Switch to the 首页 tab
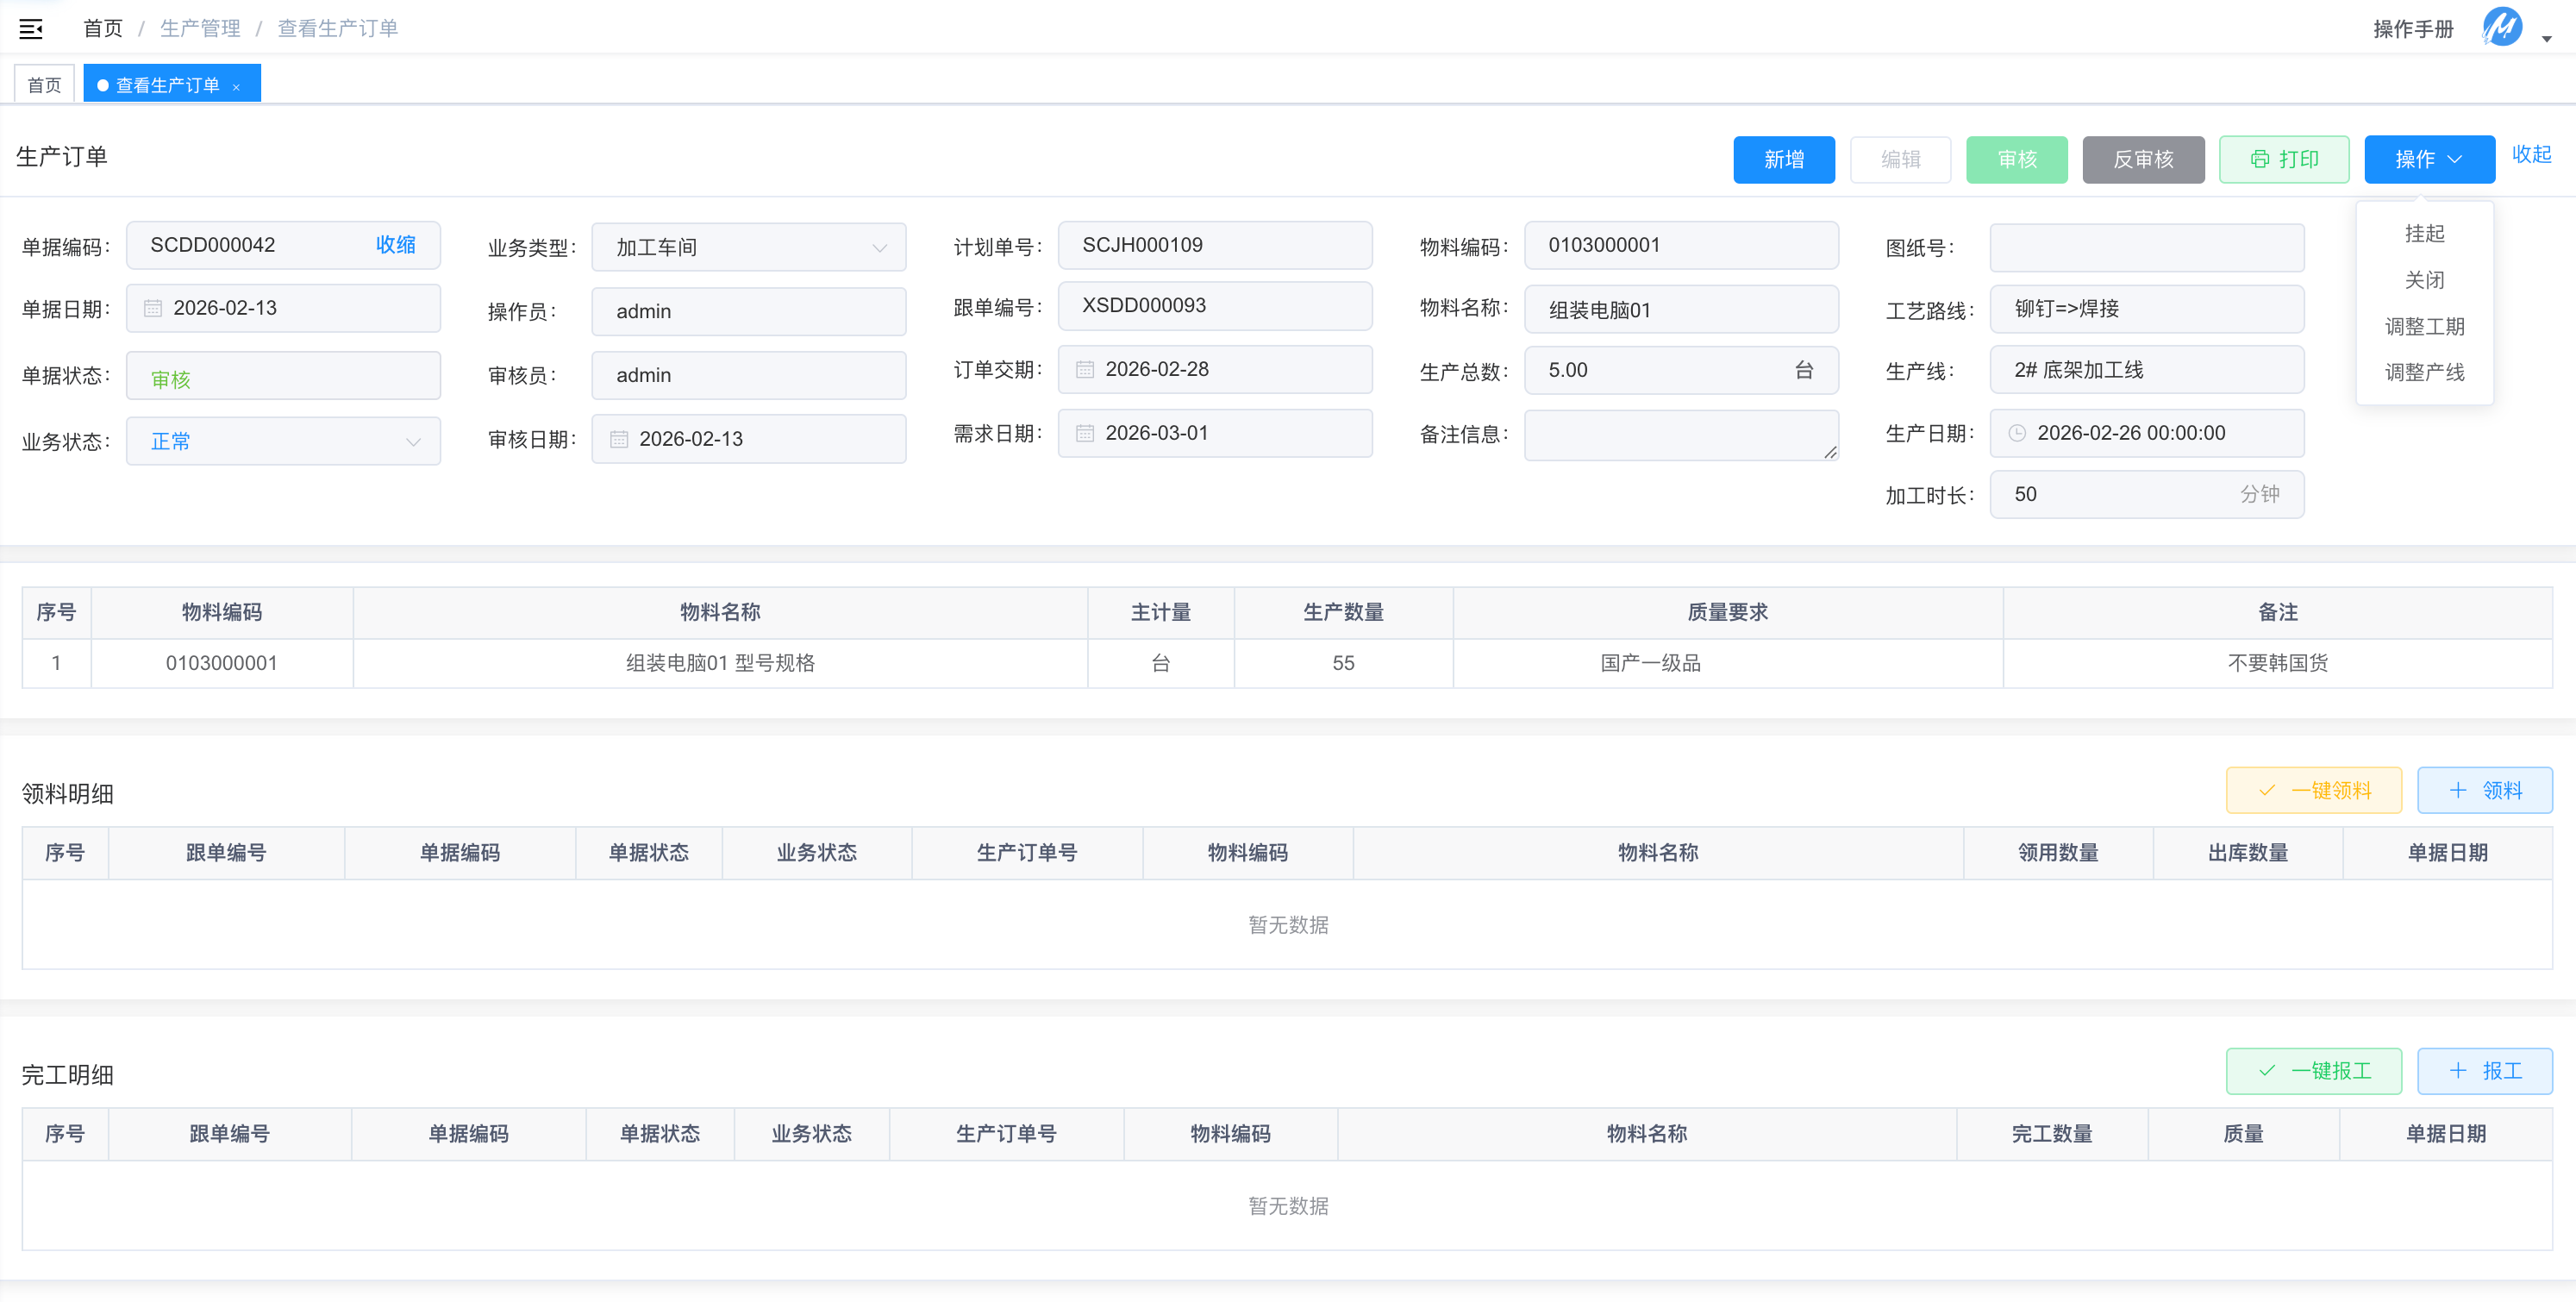The width and height of the screenshot is (2576, 1302). pyautogui.click(x=44, y=85)
